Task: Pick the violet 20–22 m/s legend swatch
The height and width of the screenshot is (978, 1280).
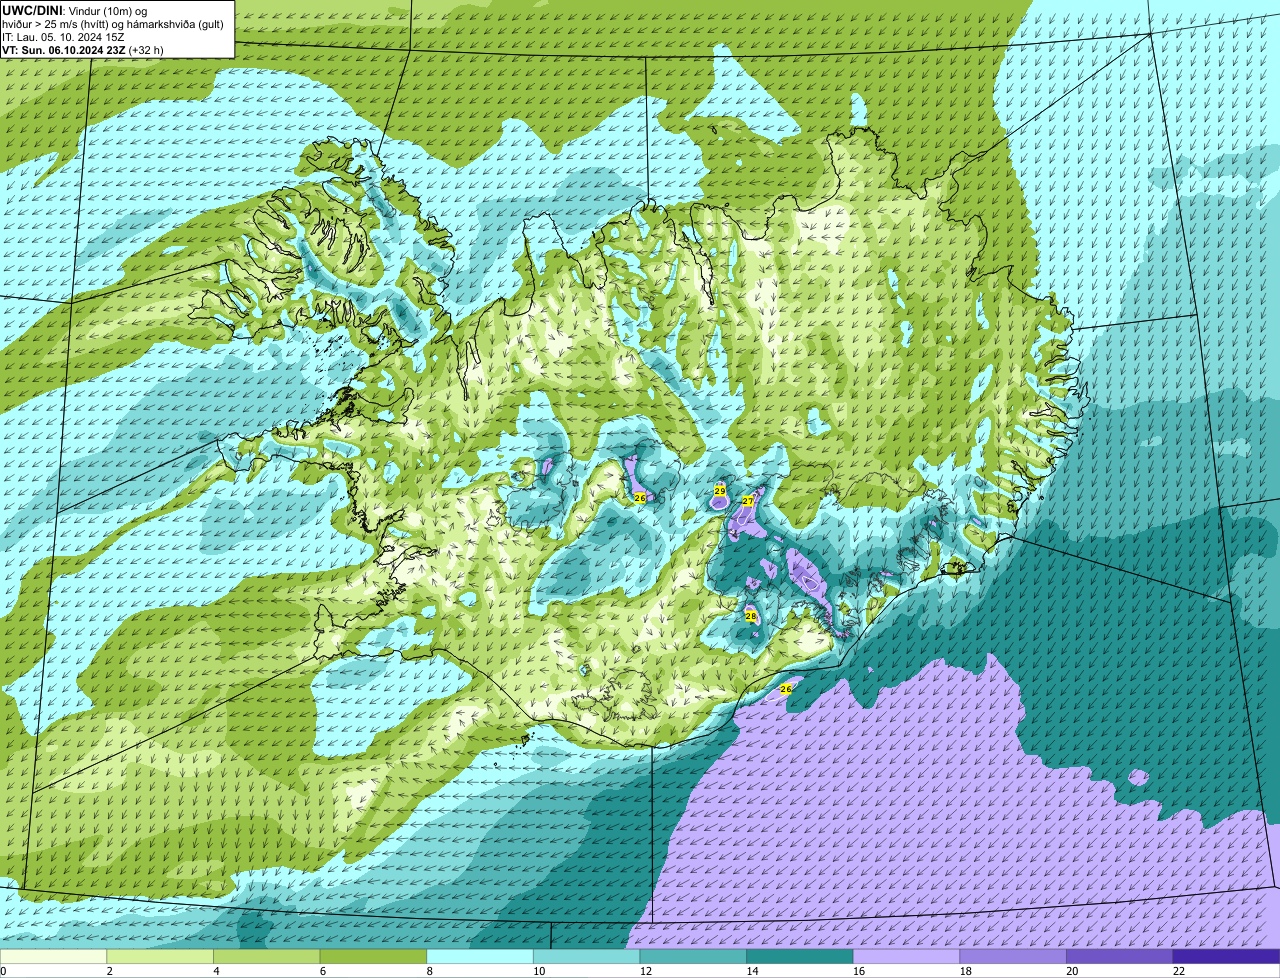Action: pyautogui.click(x=1120, y=956)
